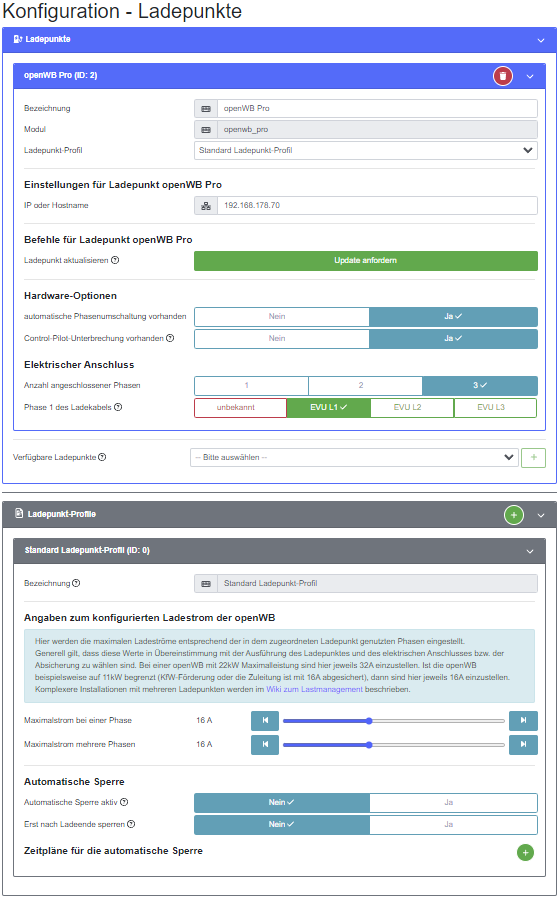The image size is (560, 901).
Task: Set Automatische Sperre aktiv to Nein
Action: pyautogui.click(x=281, y=803)
